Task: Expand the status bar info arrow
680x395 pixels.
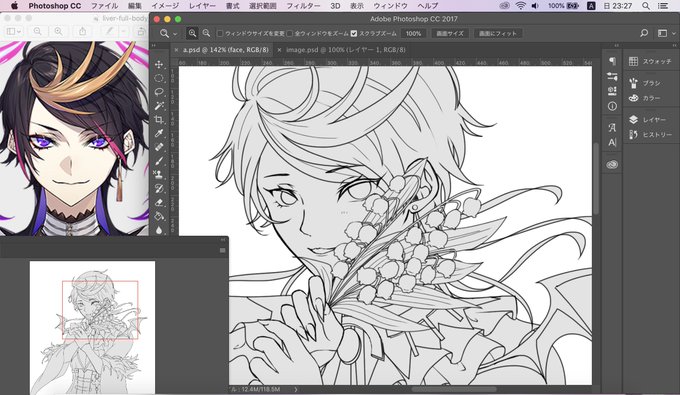Action: [296, 389]
